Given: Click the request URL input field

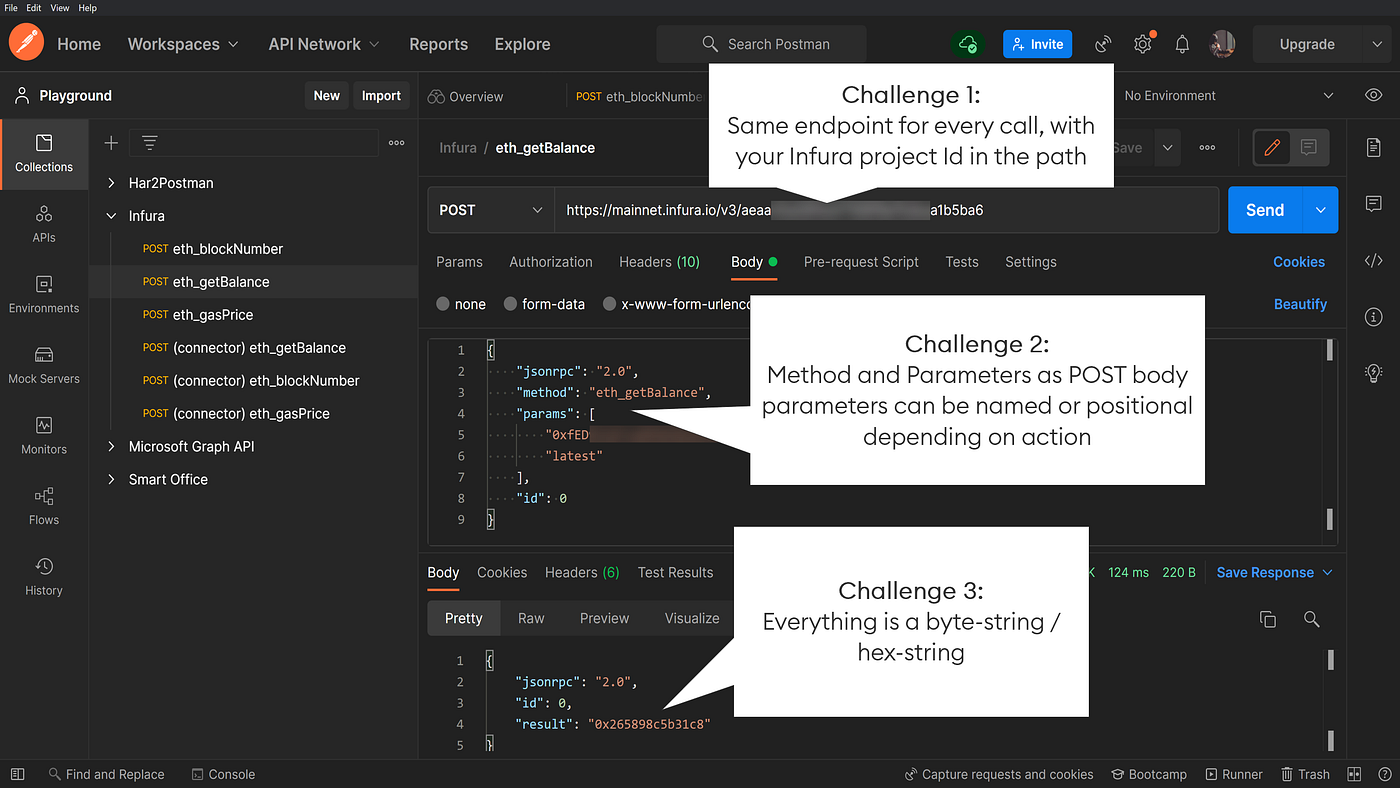Looking at the screenshot, I should (x=887, y=210).
